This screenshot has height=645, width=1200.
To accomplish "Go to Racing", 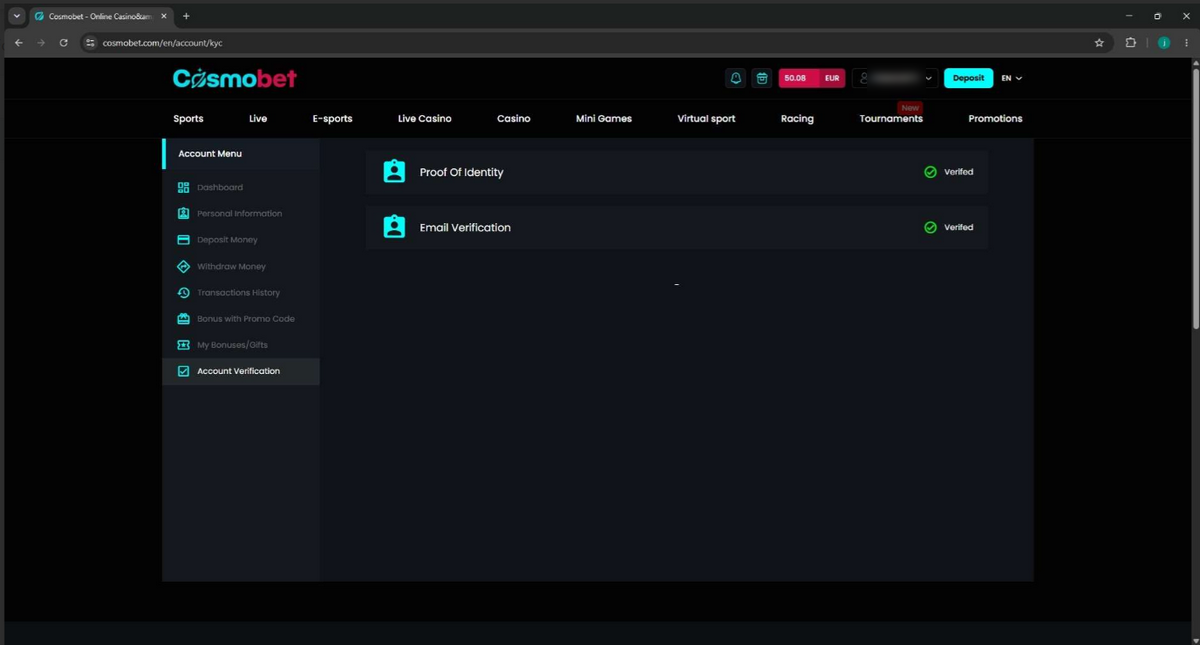I will (x=797, y=118).
